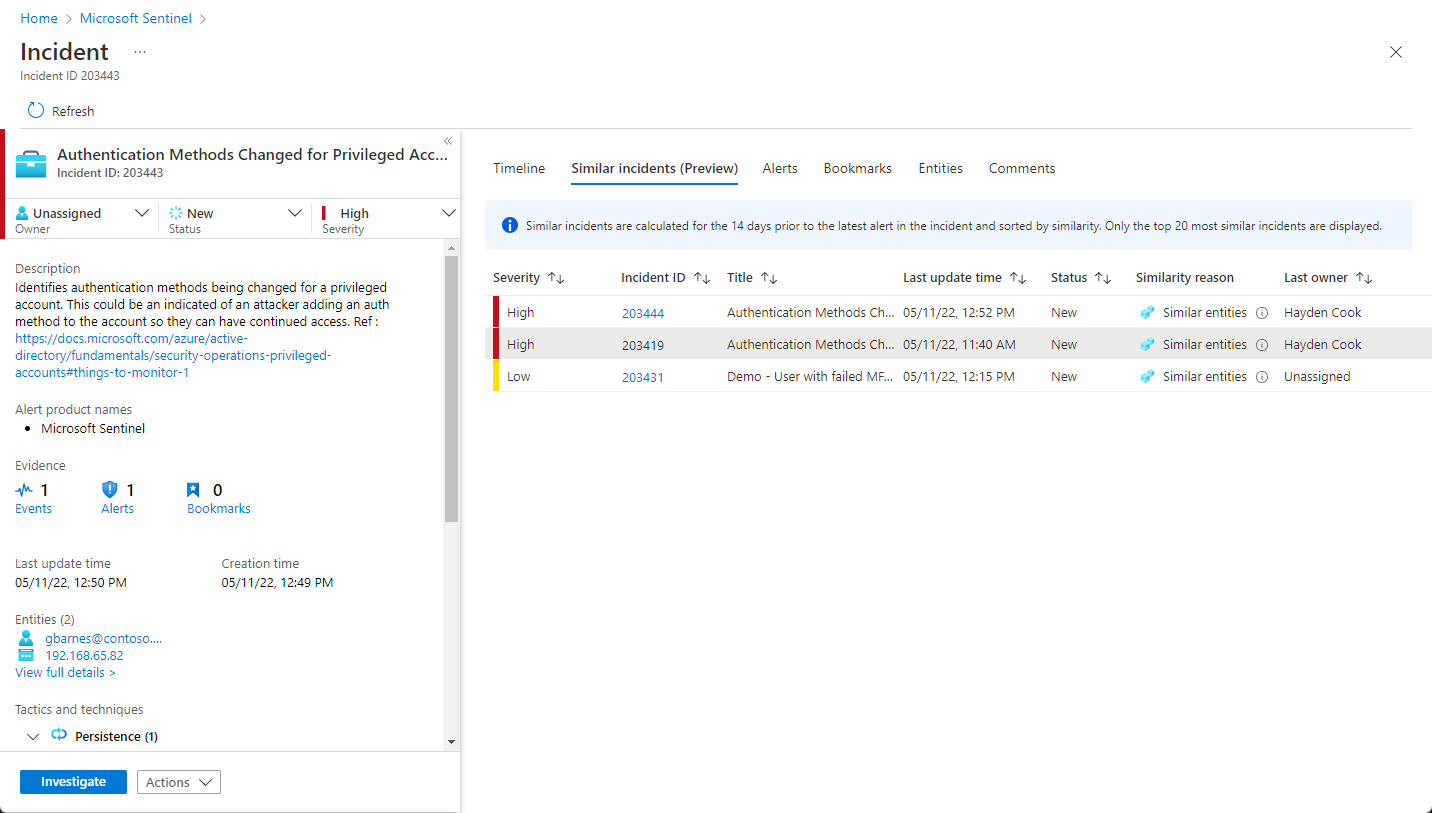Open similar incident 203444

643,313
